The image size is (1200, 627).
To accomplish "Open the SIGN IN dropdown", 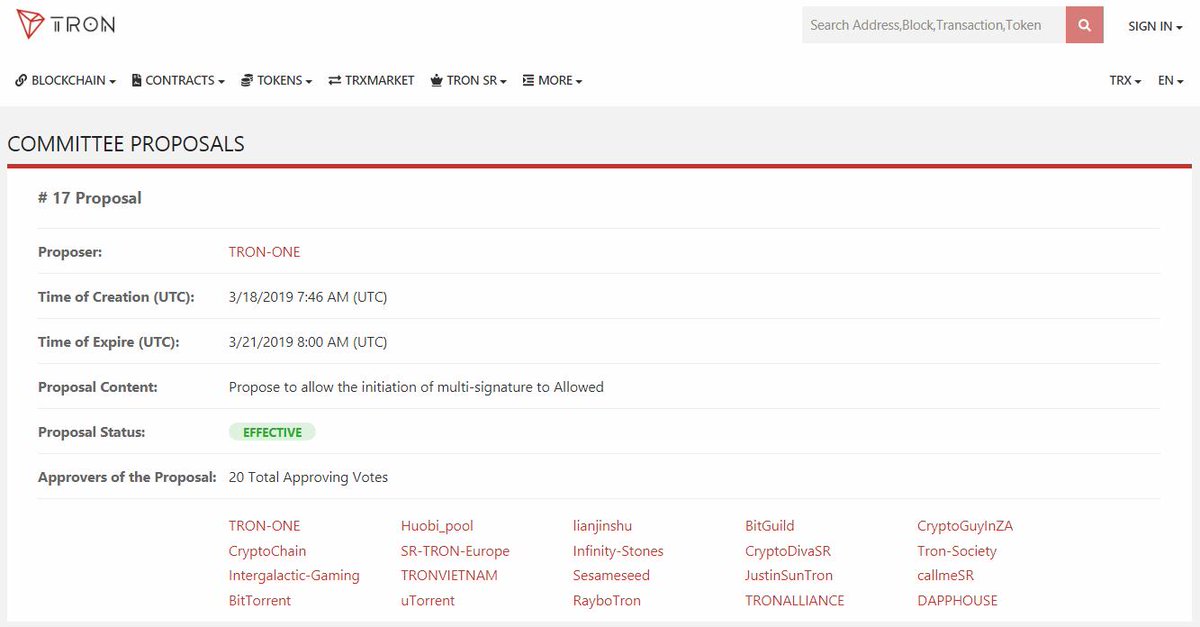I will 1156,26.
